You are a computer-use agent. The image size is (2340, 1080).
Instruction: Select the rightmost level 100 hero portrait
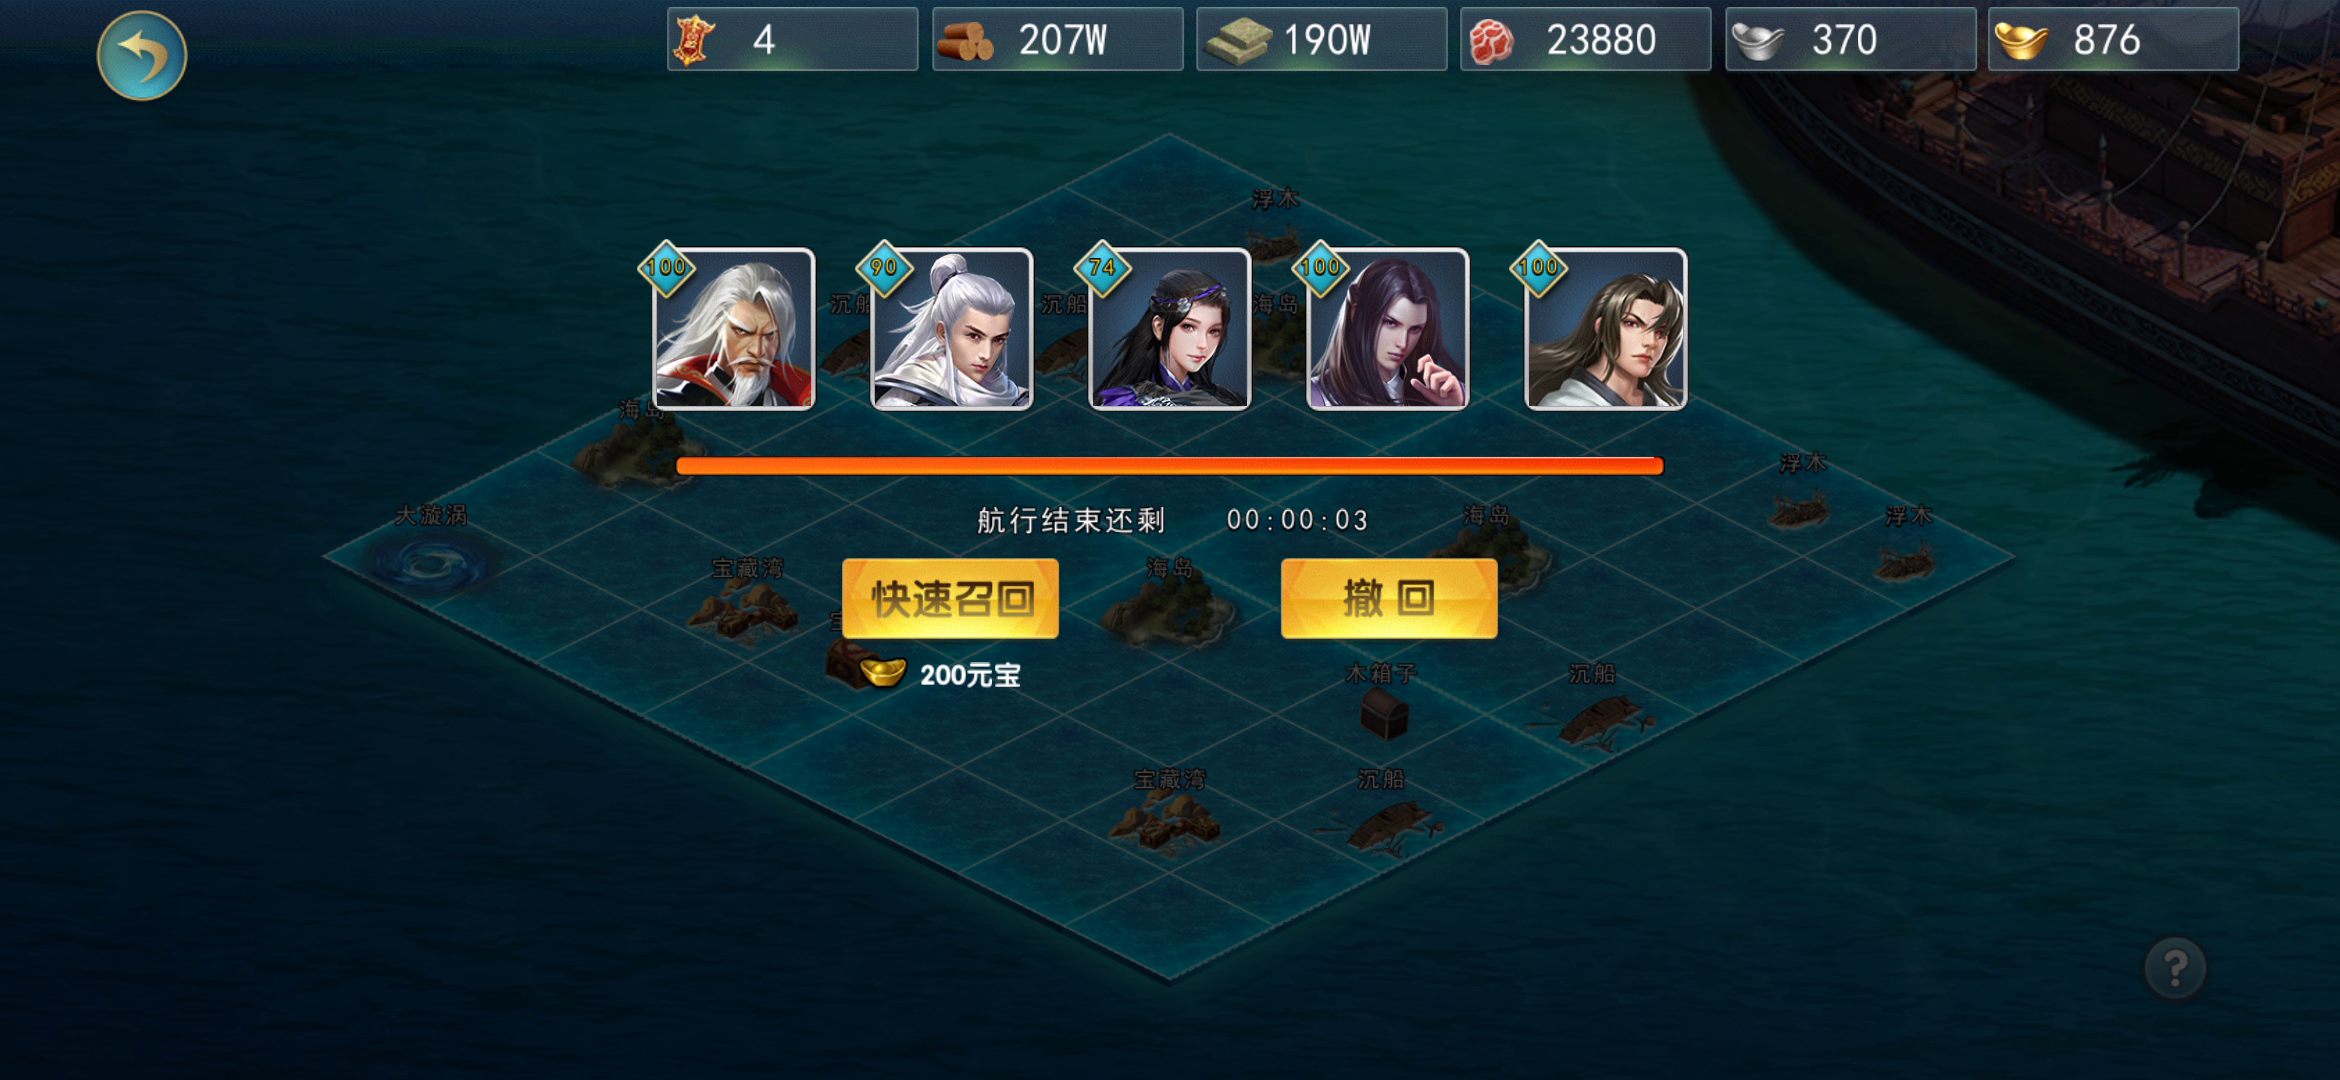tap(1605, 329)
